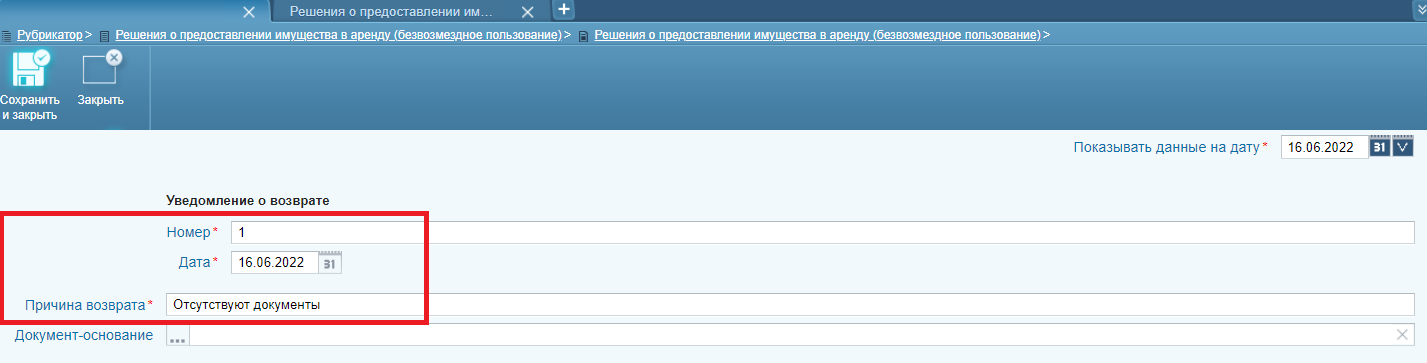Open second Решения о предоставлении имущества breadcrumb
This screenshot has width=1427, height=363.
pyautogui.click(x=817, y=35)
